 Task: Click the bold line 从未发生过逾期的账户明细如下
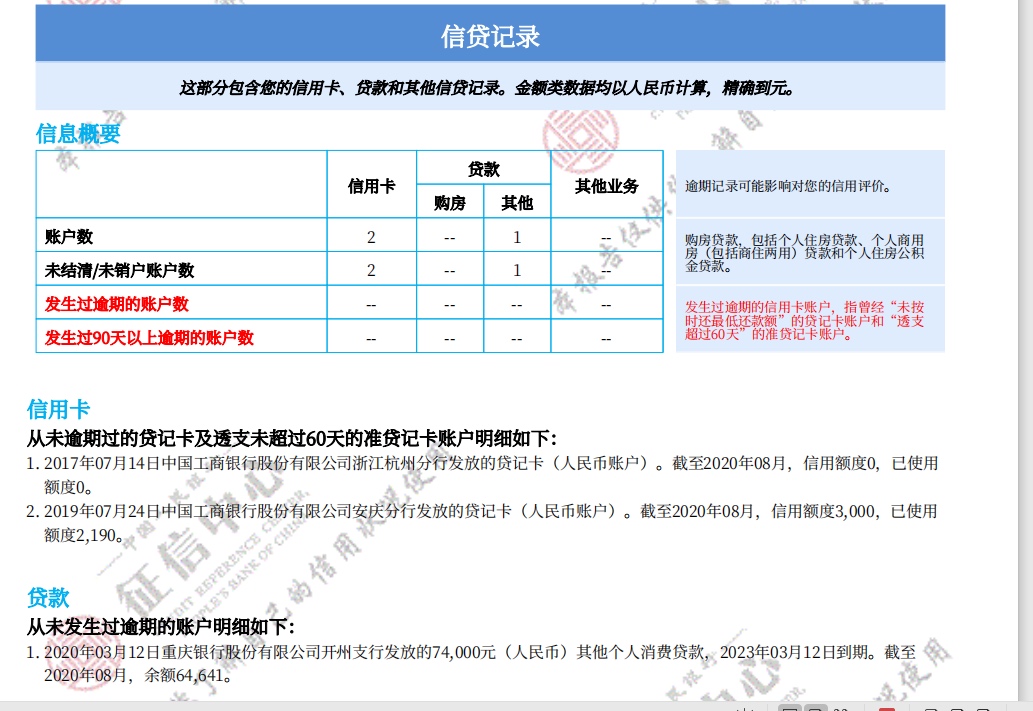point(161,627)
